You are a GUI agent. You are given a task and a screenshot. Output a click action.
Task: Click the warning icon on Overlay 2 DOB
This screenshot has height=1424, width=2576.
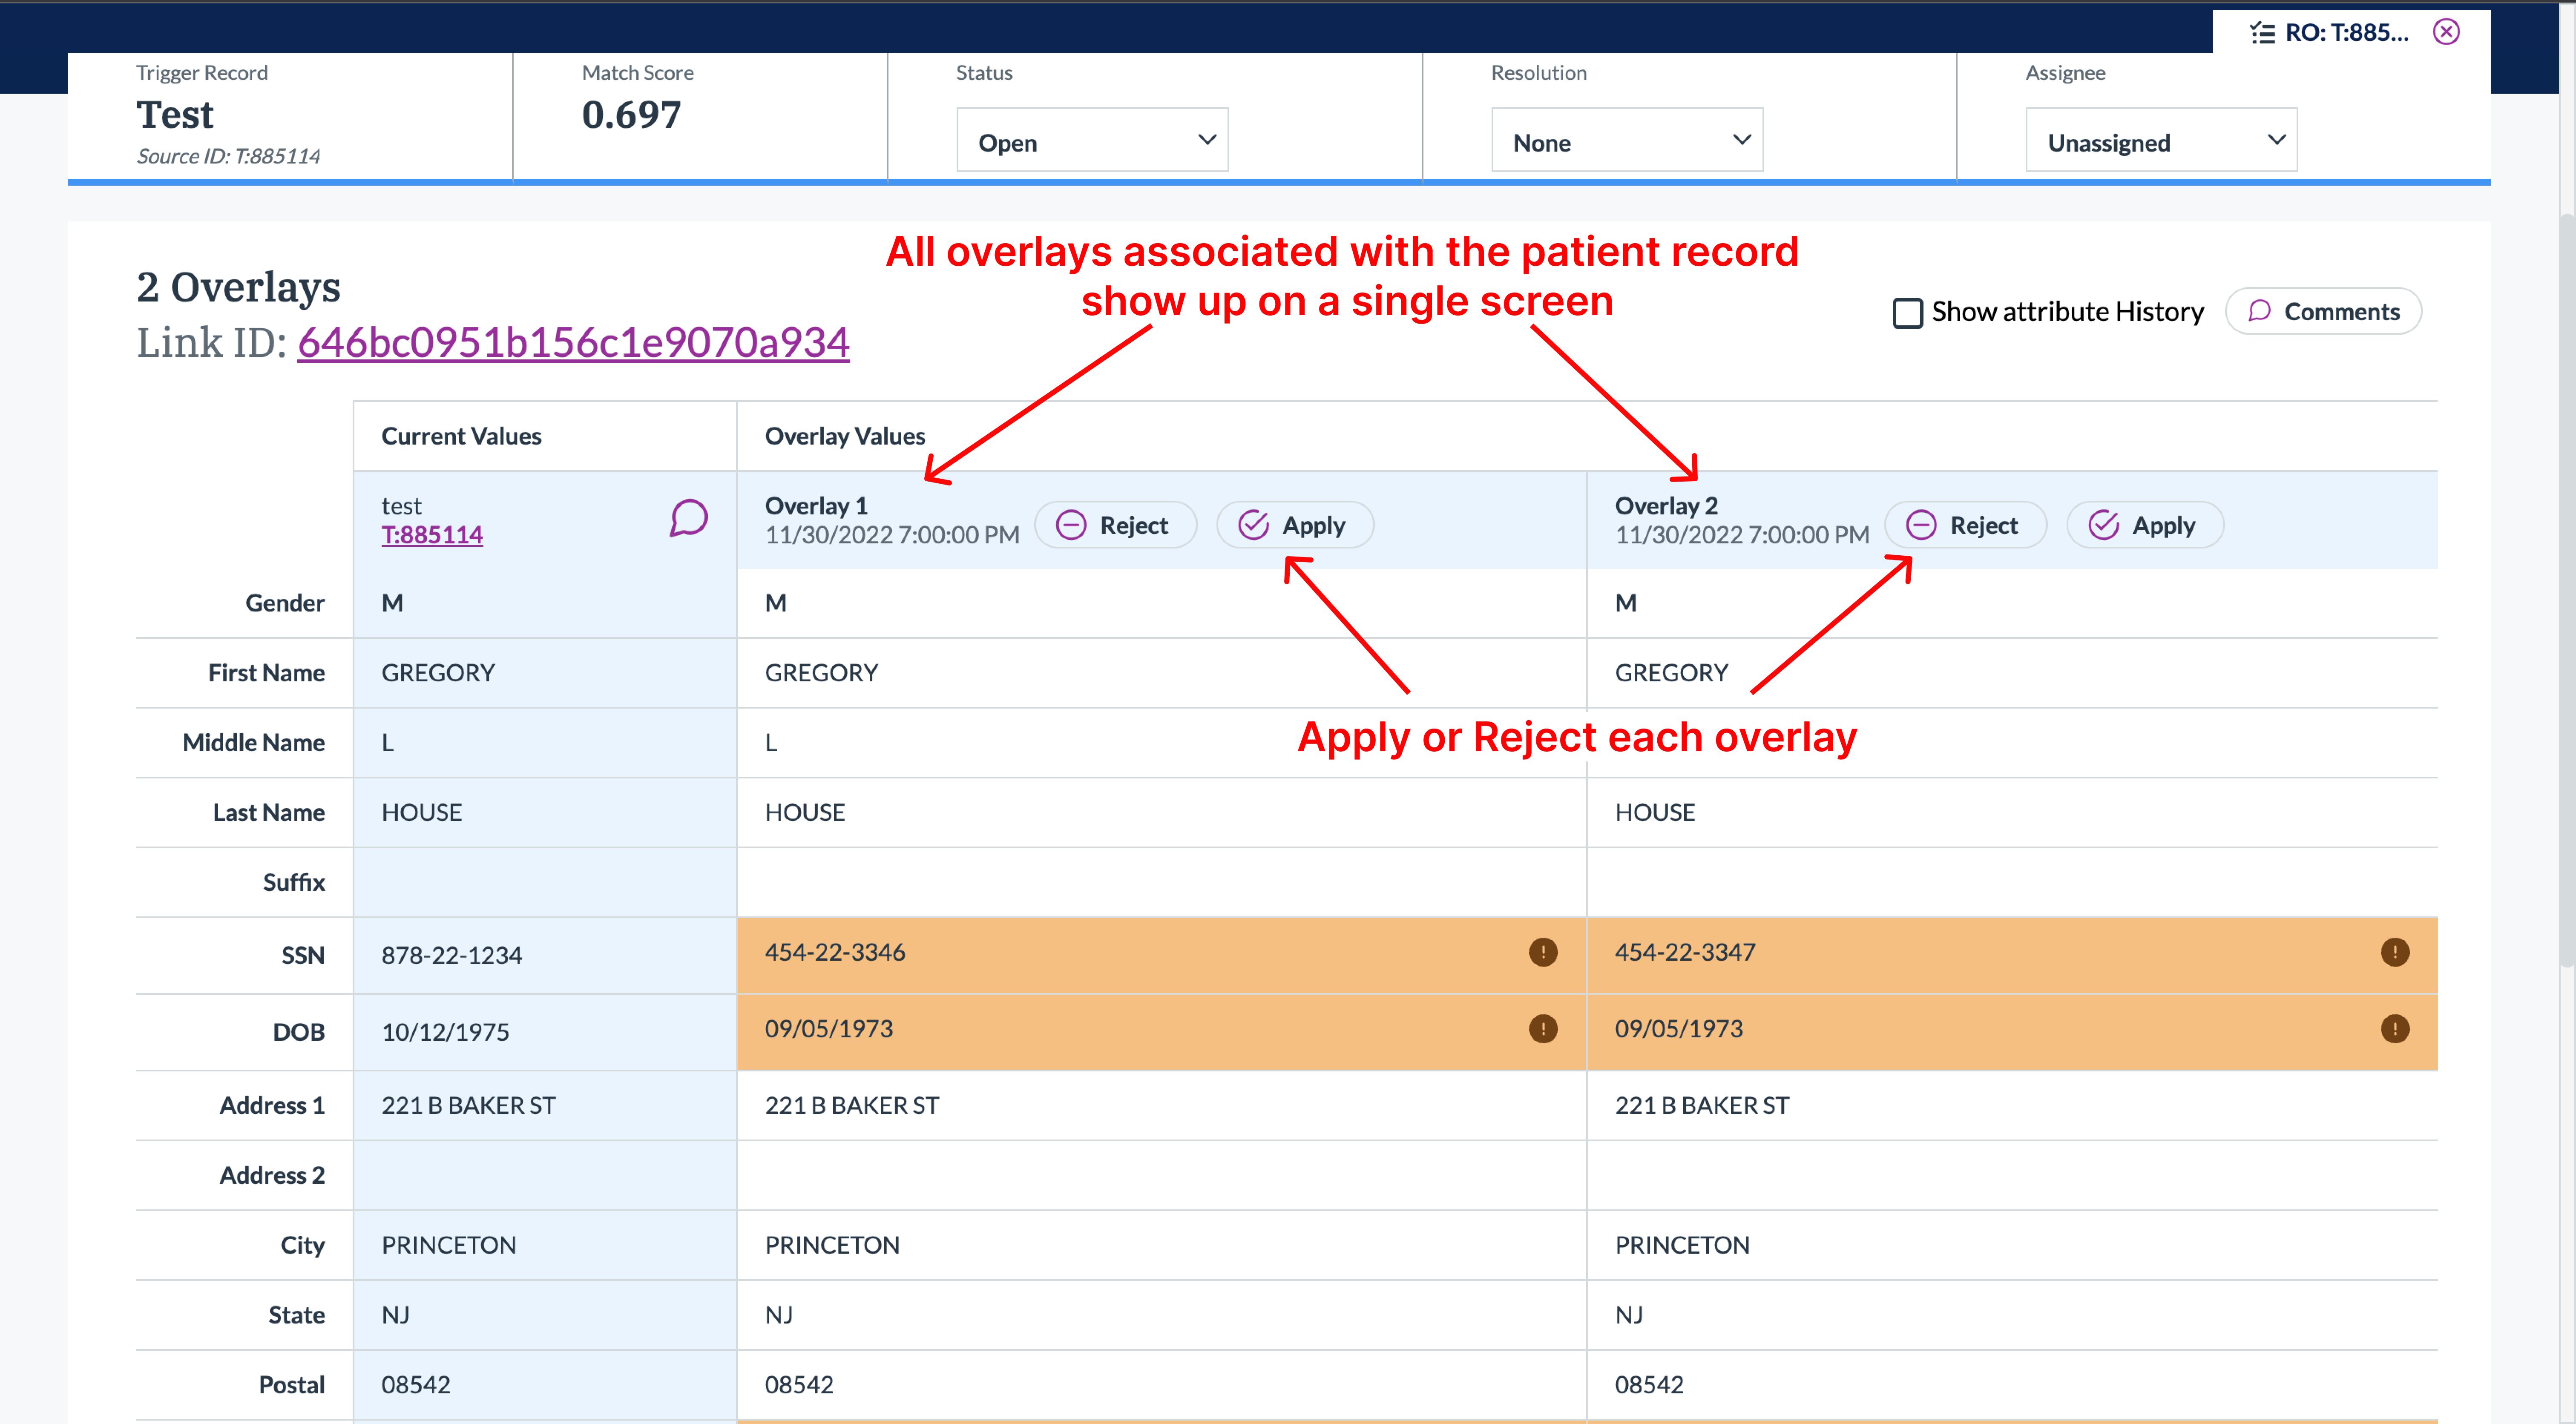pyautogui.click(x=2394, y=1029)
